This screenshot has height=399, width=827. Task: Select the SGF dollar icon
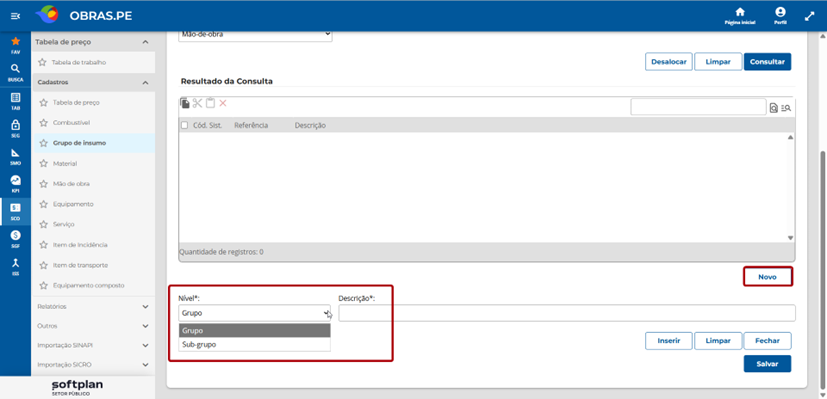pyautogui.click(x=15, y=235)
